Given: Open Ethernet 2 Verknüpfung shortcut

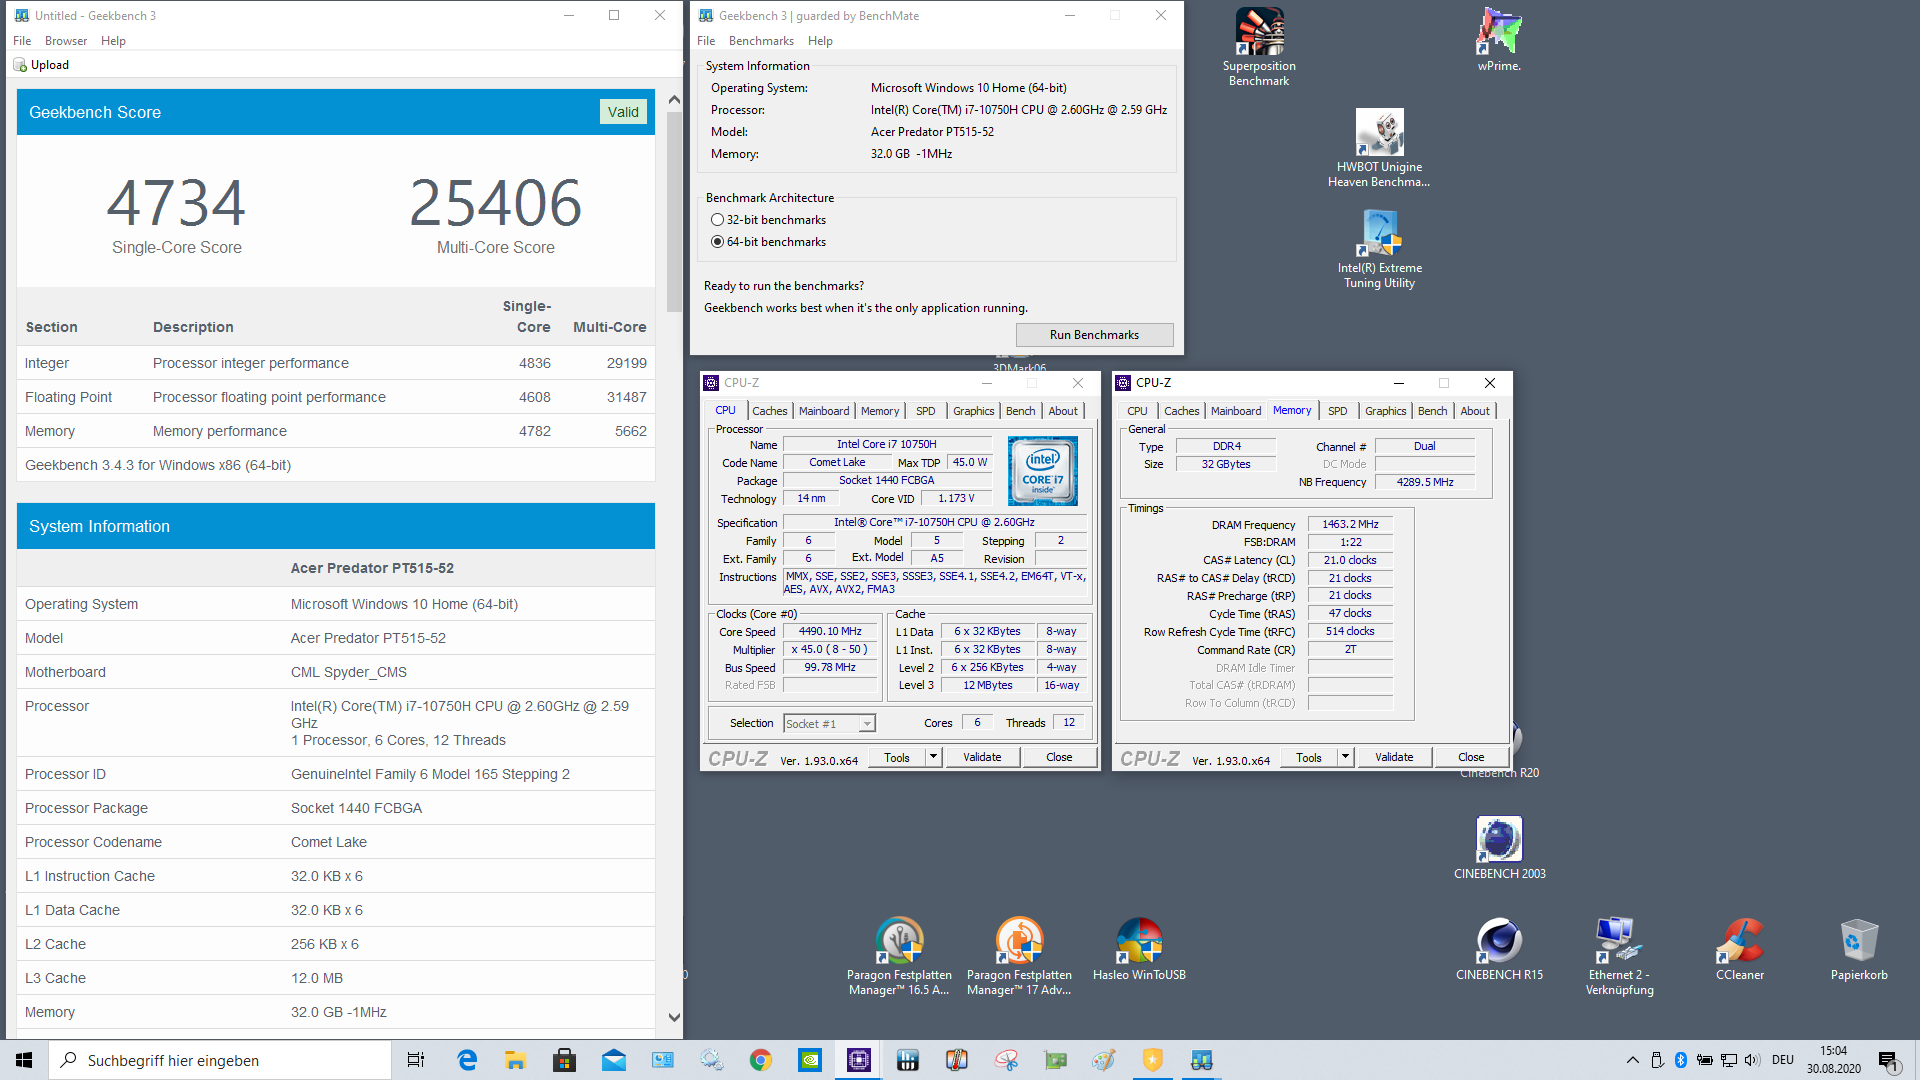Looking at the screenshot, I should click(x=1619, y=956).
